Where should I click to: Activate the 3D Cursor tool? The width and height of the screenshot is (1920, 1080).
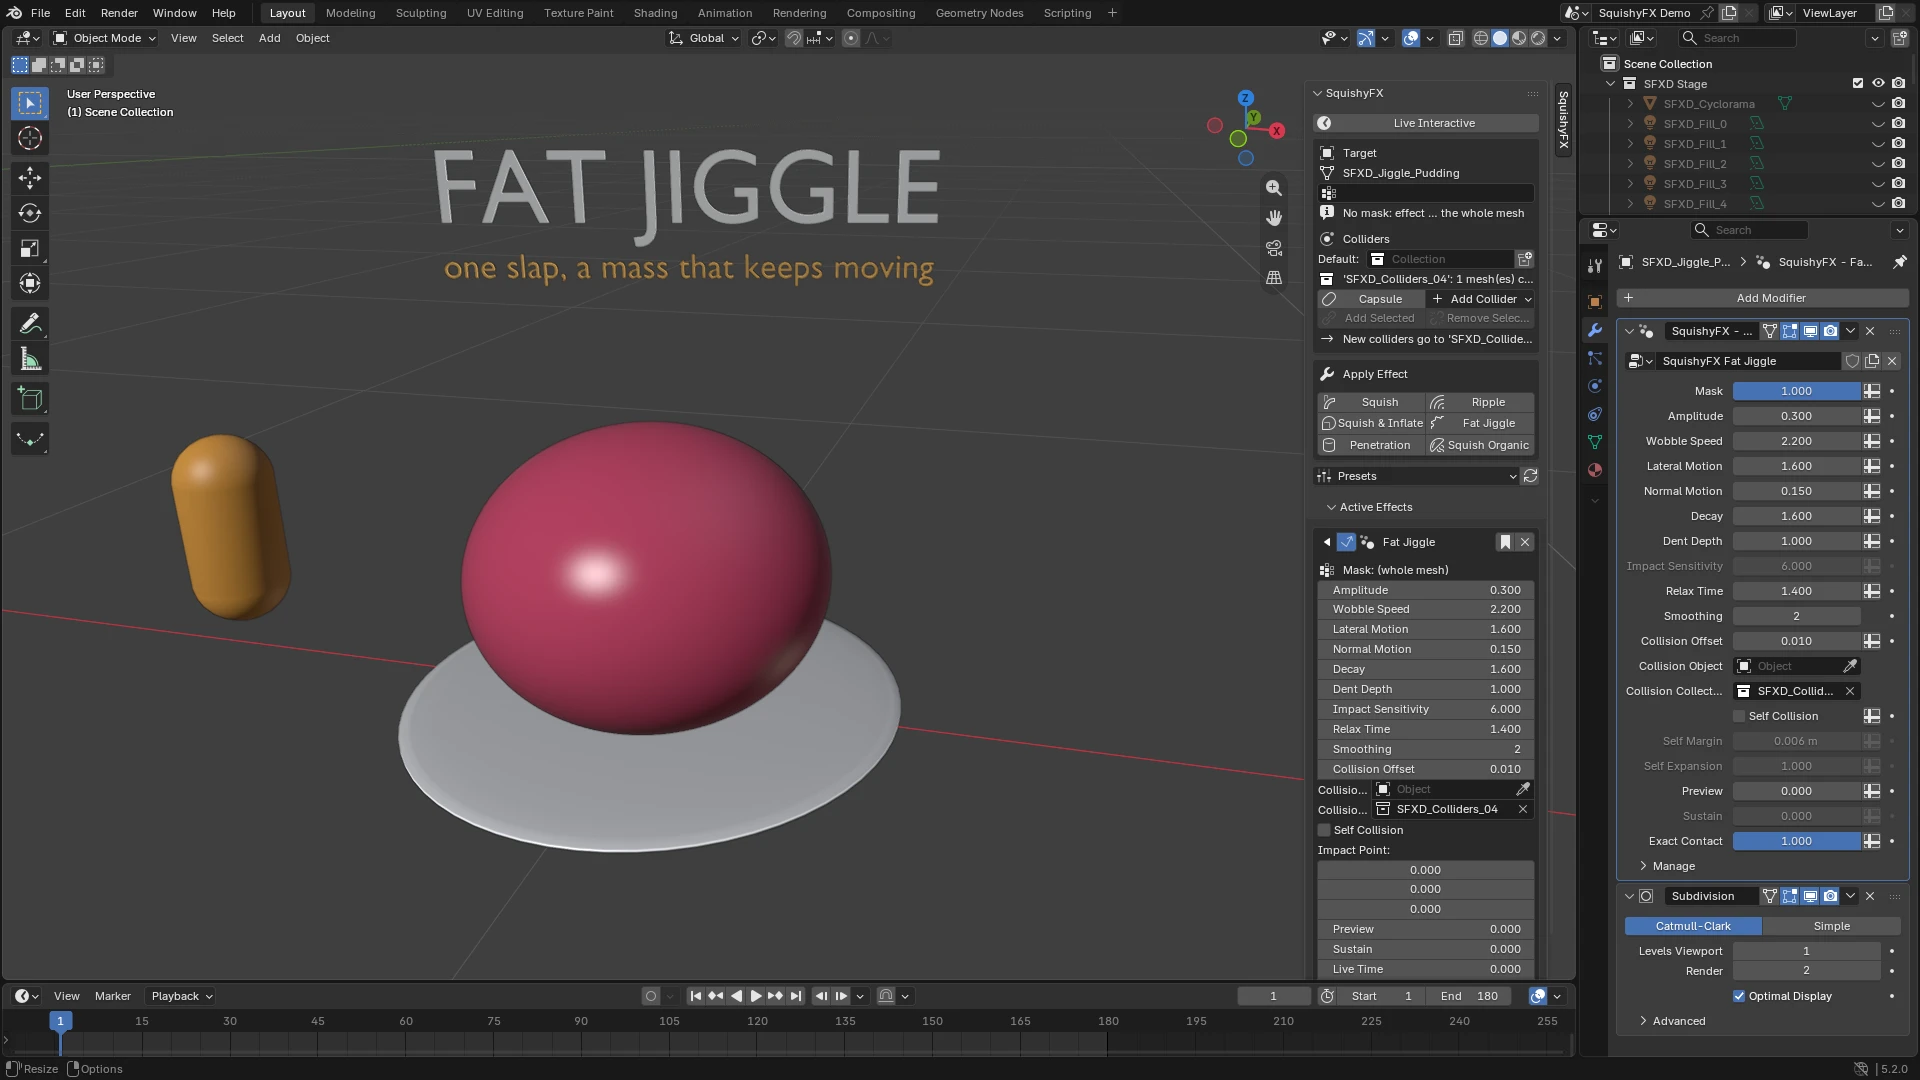coord(30,138)
